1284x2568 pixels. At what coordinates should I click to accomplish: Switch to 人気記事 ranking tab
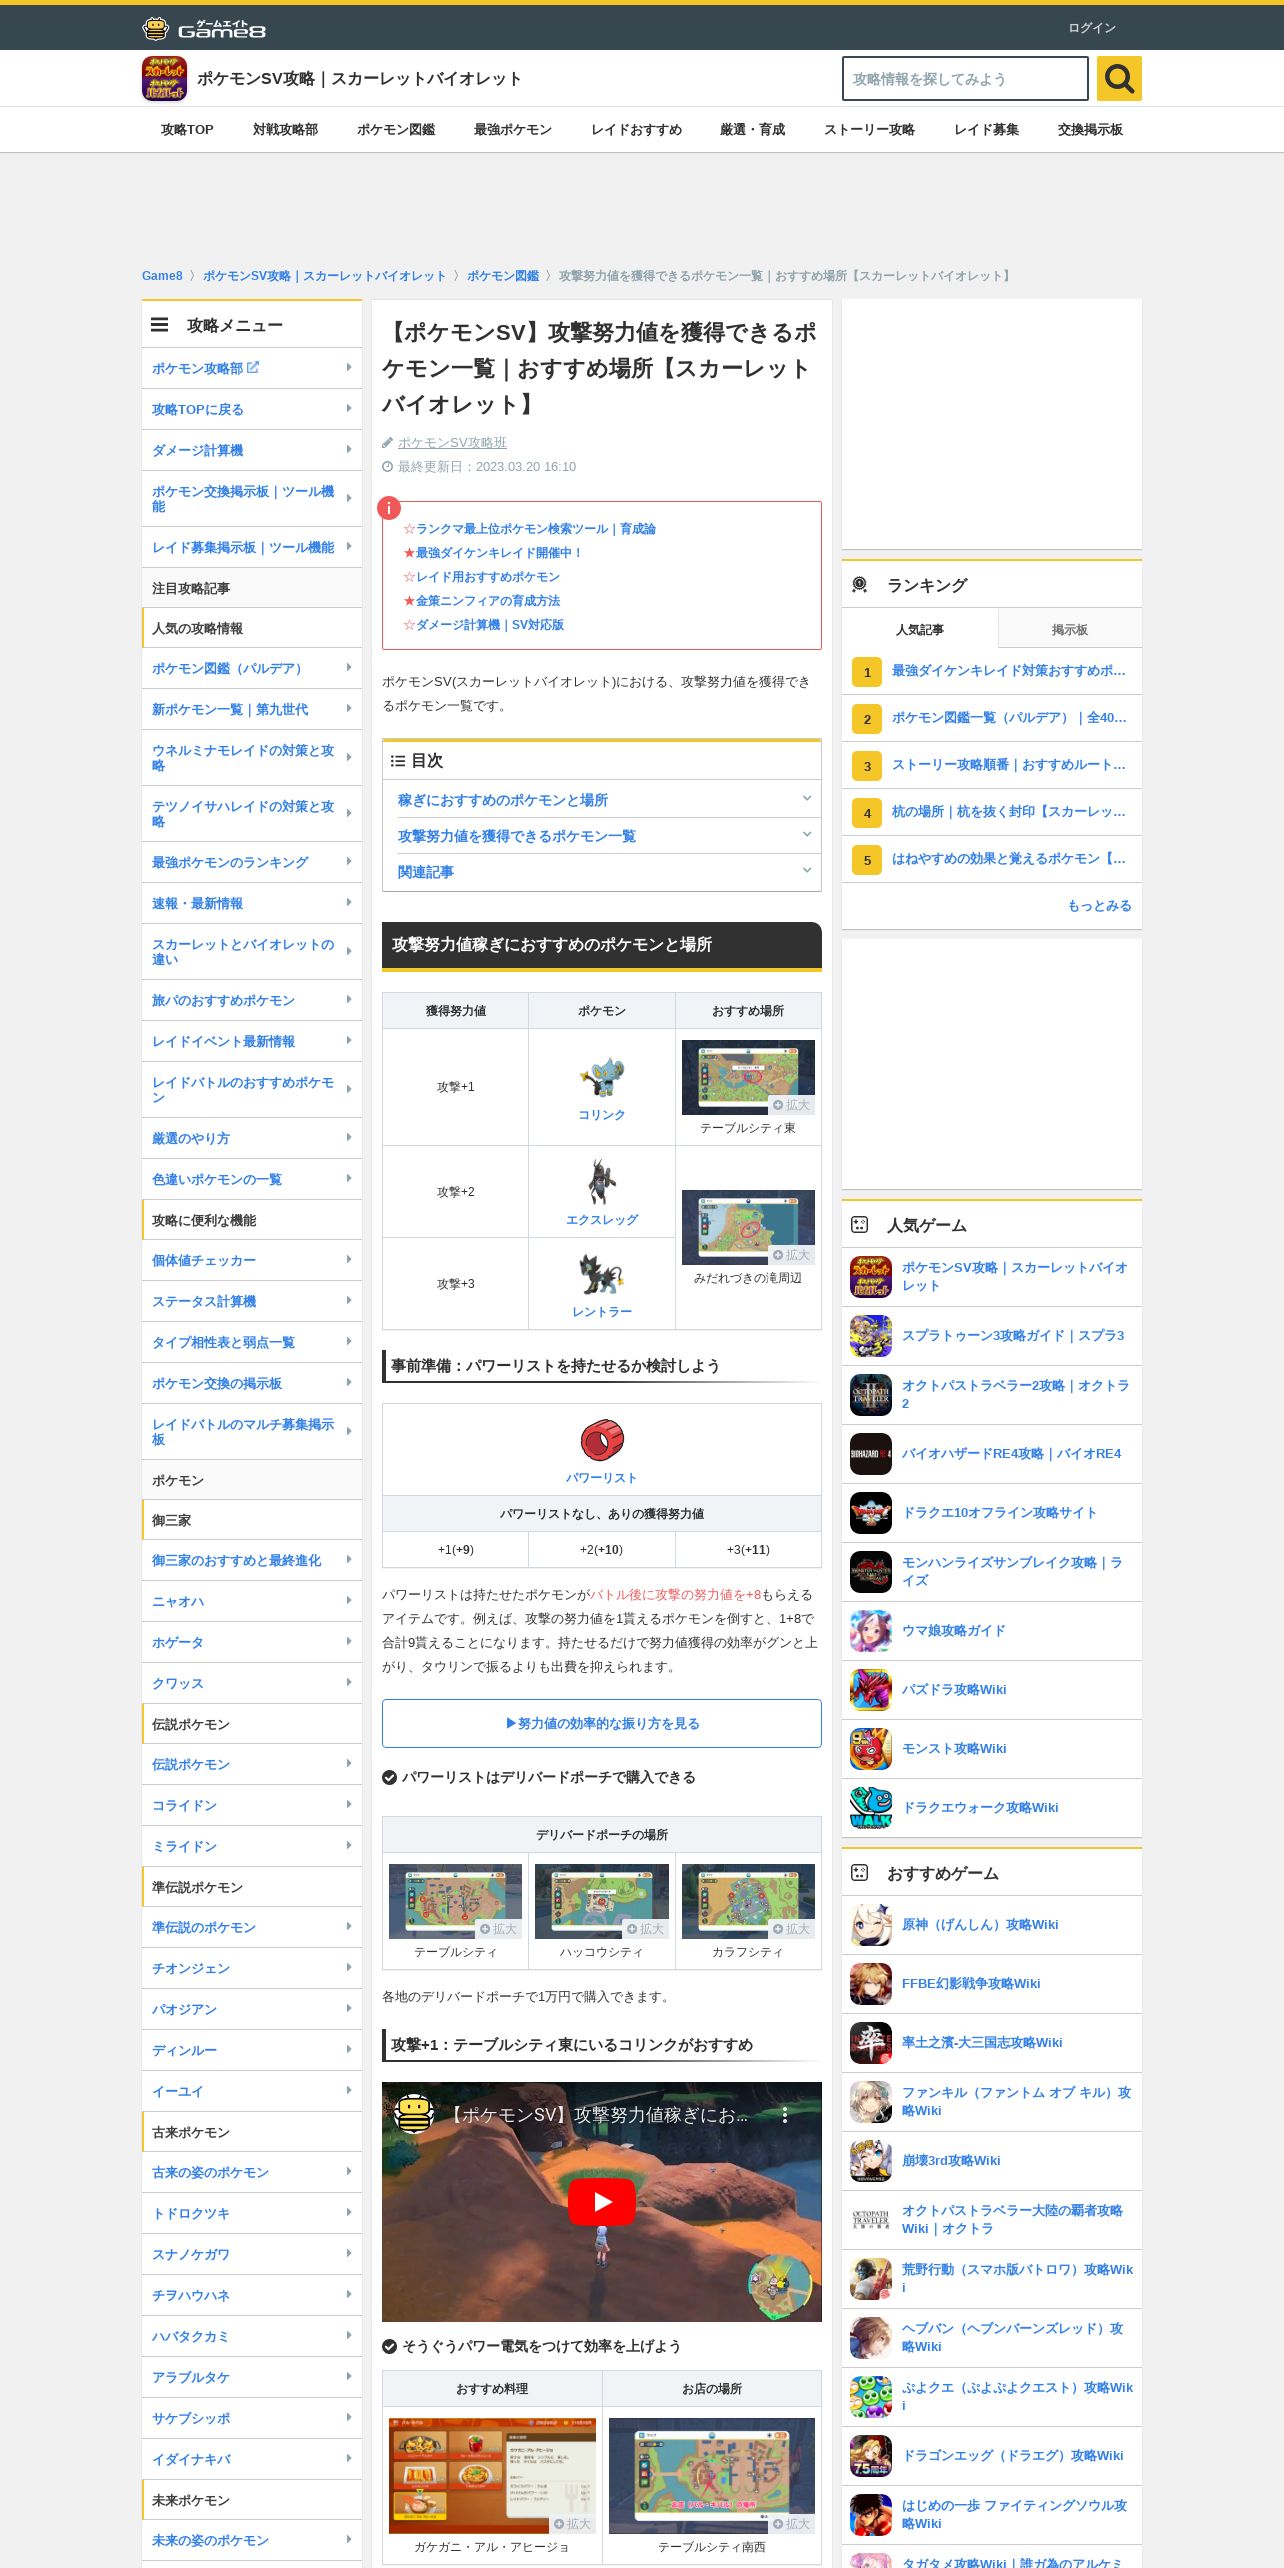point(919,629)
